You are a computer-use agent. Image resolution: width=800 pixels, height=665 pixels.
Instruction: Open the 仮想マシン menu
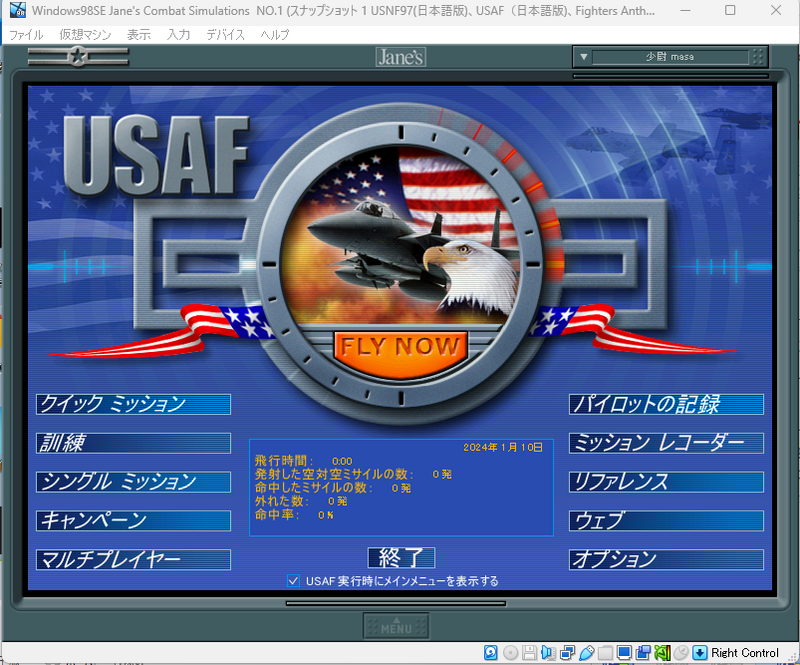tap(85, 35)
